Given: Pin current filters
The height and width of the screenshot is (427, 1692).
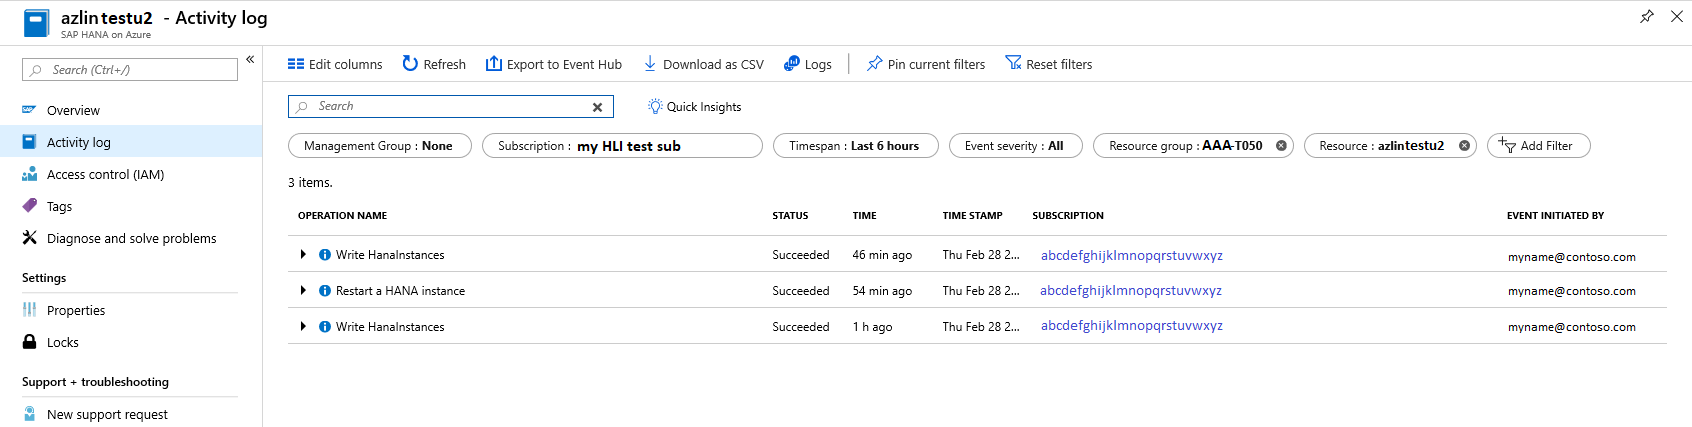Looking at the screenshot, I should (x=926, y=64).
